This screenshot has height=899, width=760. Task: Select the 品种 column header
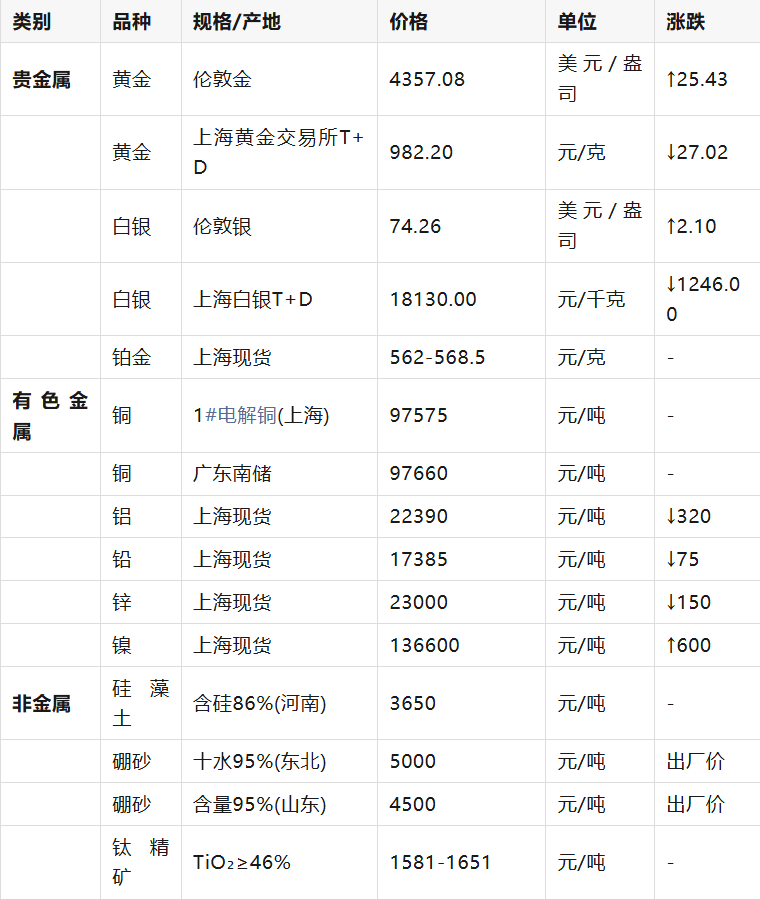coord(132,21)
